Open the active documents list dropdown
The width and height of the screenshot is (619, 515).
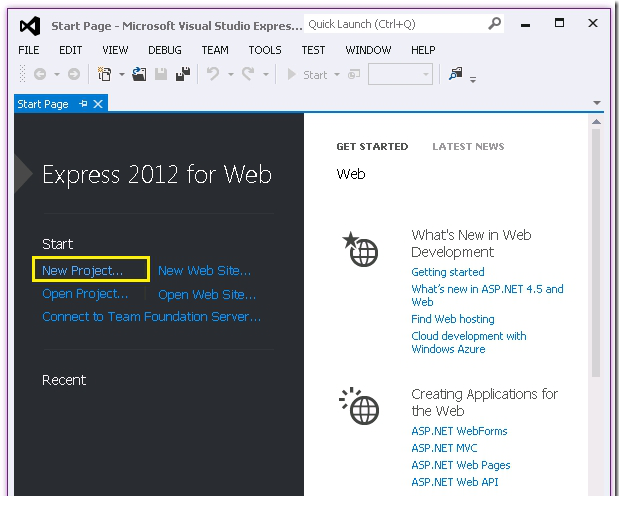coord(597,103)
